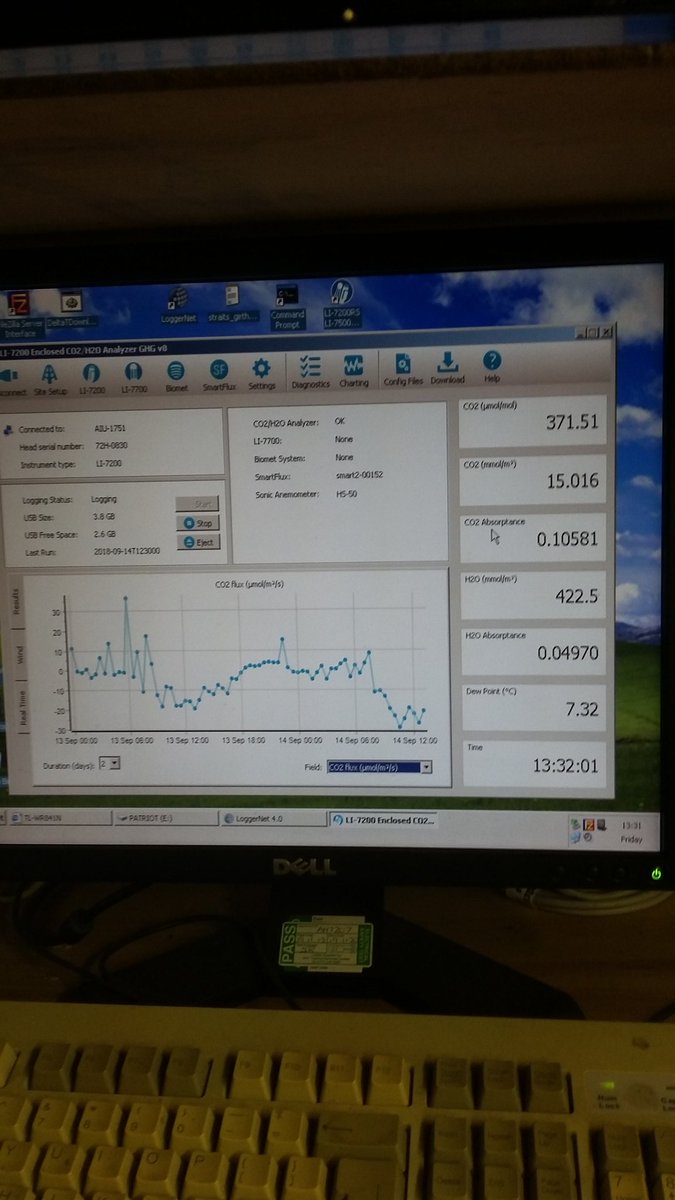Open the LI-7200 settings icon
675x1200 pixels.
pos(92,376)
